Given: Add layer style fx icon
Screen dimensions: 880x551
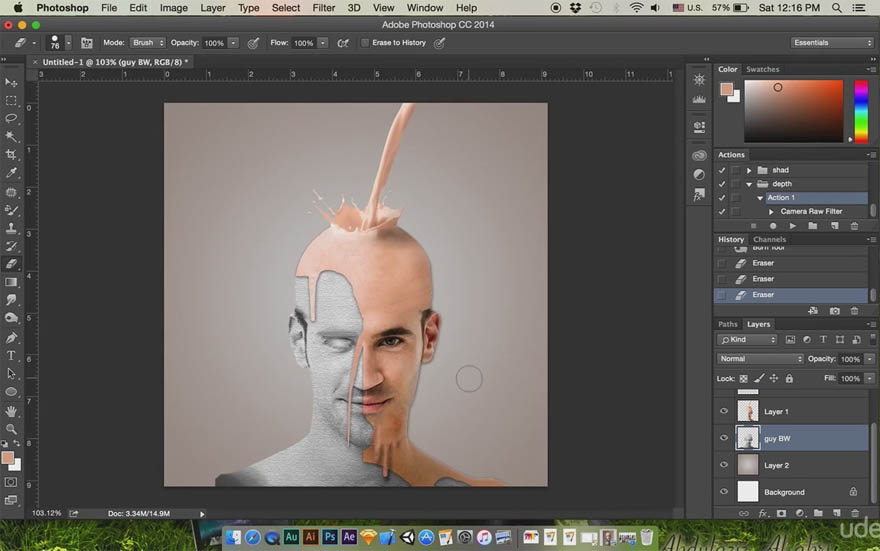Looking at the screenshot, I should (763, 513).
